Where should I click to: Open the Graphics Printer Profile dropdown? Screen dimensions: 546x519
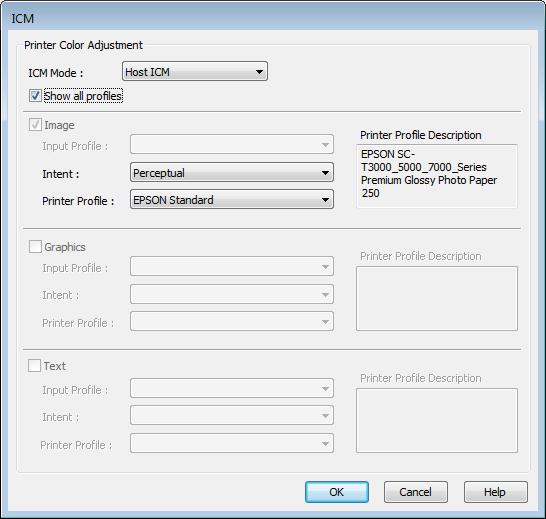click(x=232, y=321)
